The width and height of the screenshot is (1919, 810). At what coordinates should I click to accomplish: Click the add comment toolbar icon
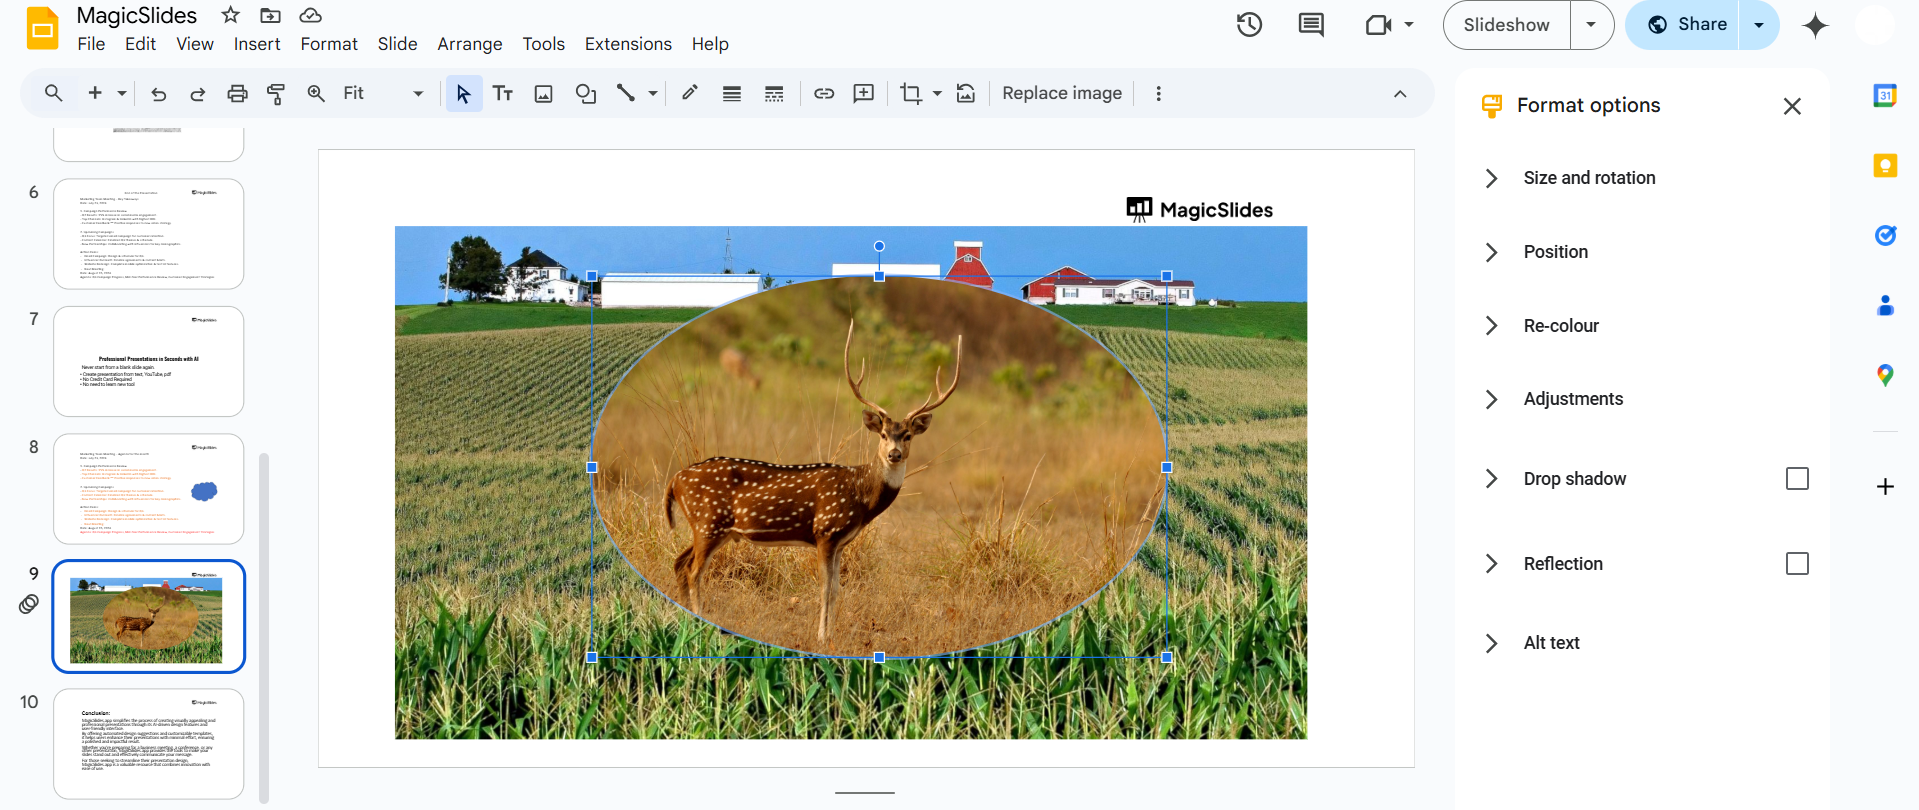(864, 93)
